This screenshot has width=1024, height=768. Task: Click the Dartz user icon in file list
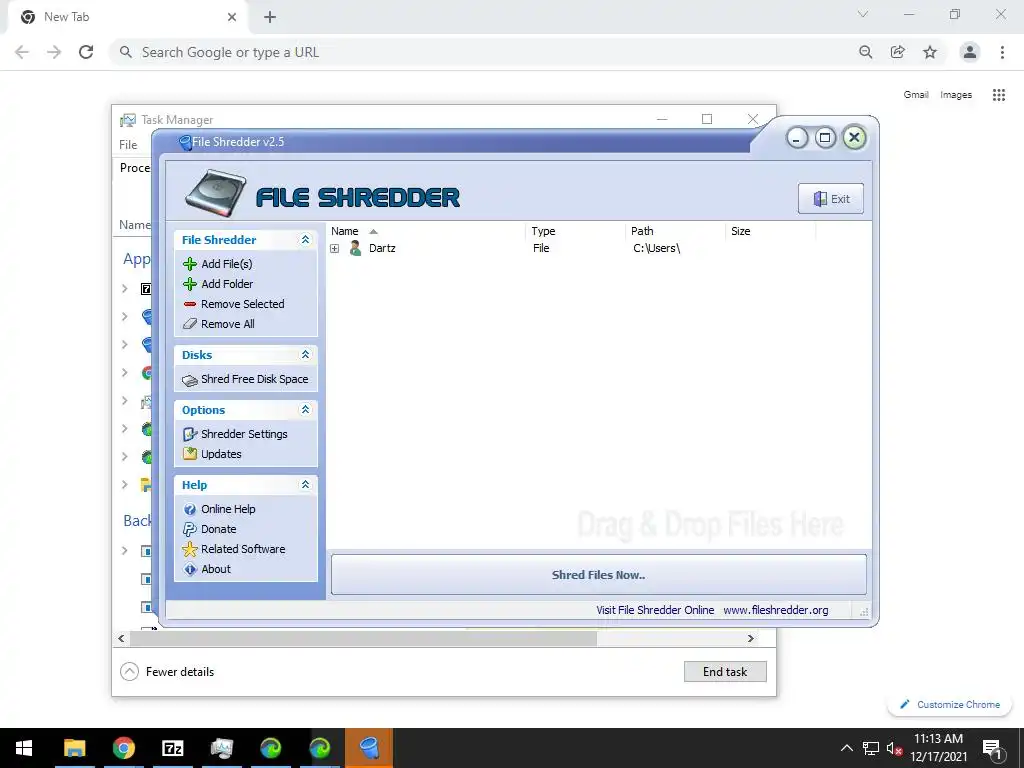tap(355, 248)
